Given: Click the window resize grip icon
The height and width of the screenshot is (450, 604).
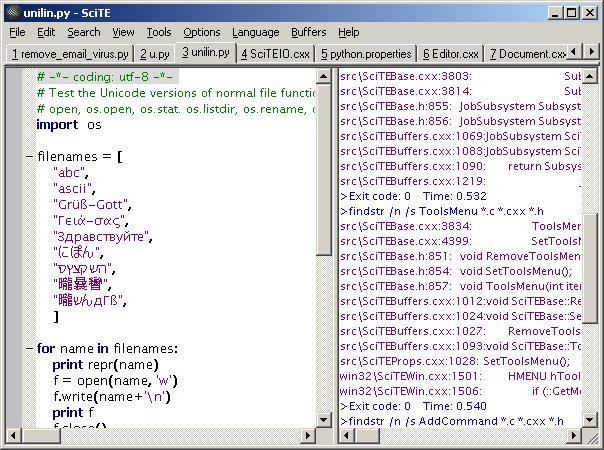Looking at the screenshot, I should [x=590, y=436].
